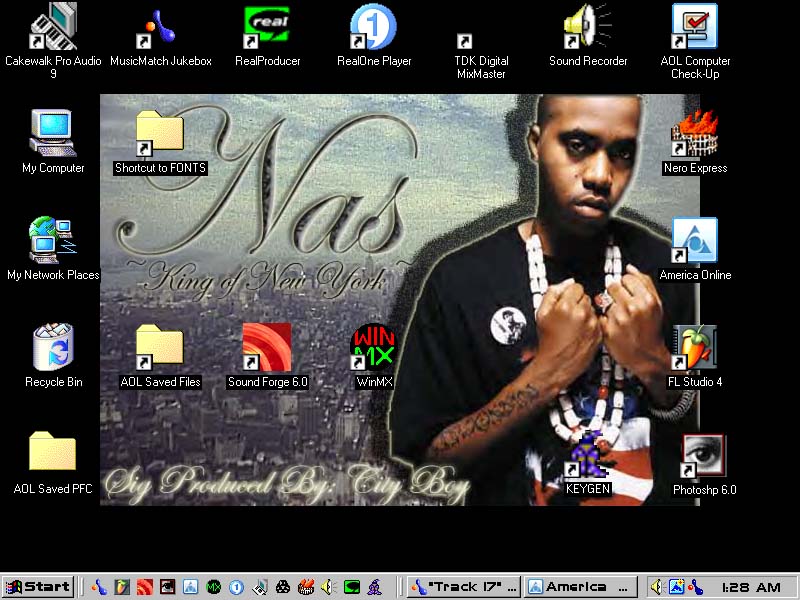
Task: Click the black three-circle Quick Launch icon
Action: click(x=283, y=587)
